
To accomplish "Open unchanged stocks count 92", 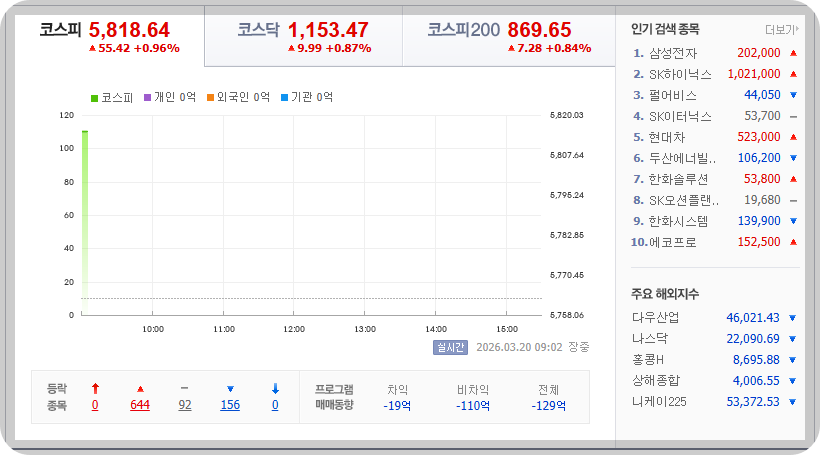I will click(185, 405).
